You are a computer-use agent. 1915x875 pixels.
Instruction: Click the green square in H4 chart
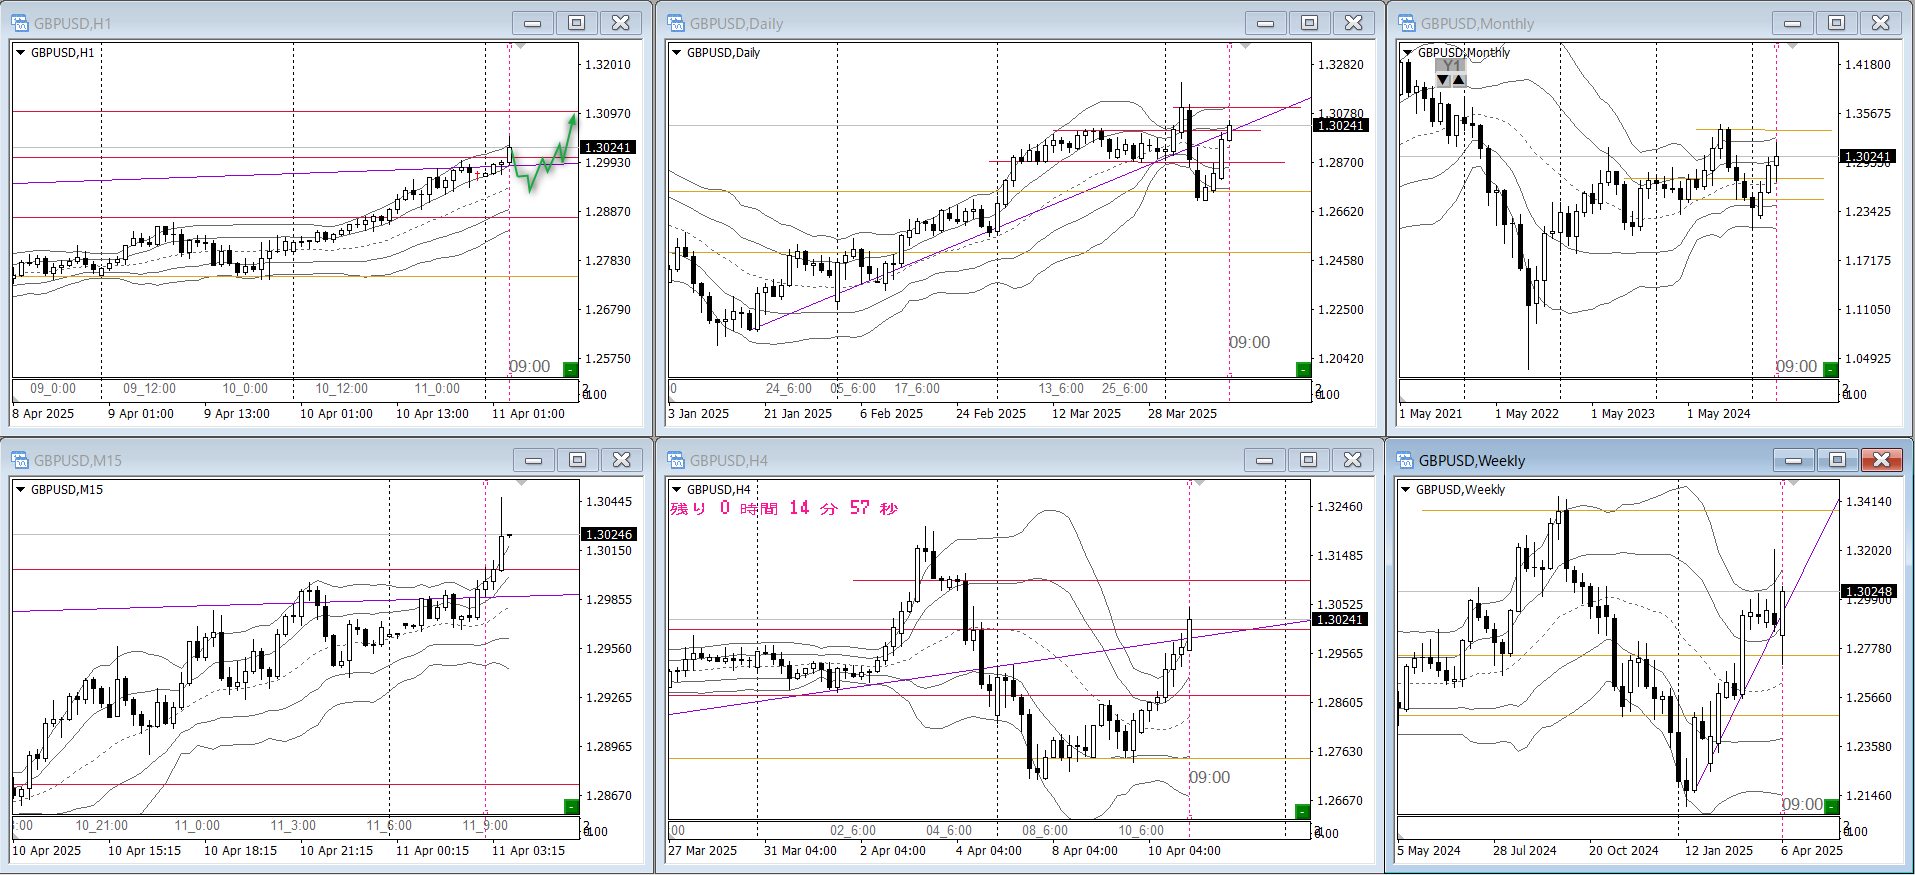pos(1303,811)
